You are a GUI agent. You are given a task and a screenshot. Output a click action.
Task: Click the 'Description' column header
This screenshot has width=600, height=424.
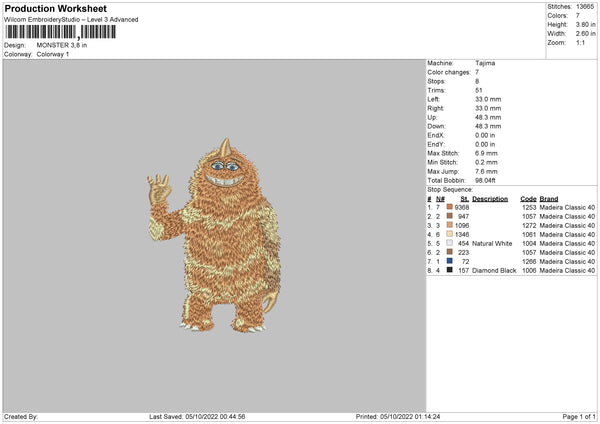[x=490, y=199]
